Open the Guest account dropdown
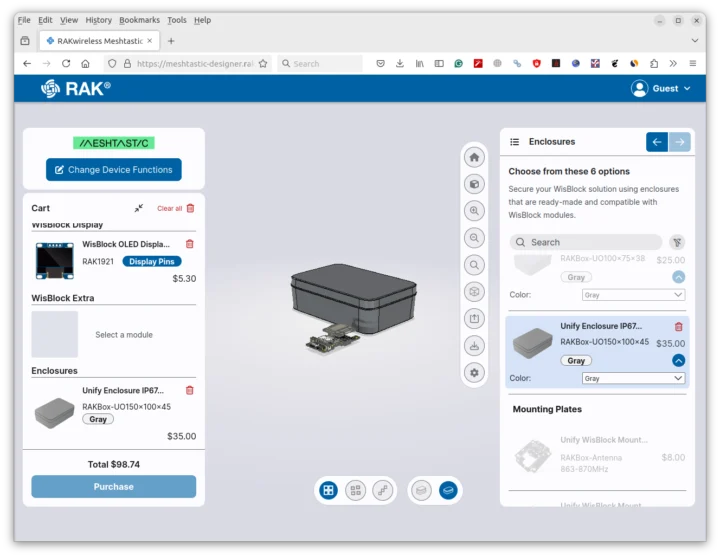Image resolution: width=720 pixels, height=557 pixels. click(x=661, y=89)
